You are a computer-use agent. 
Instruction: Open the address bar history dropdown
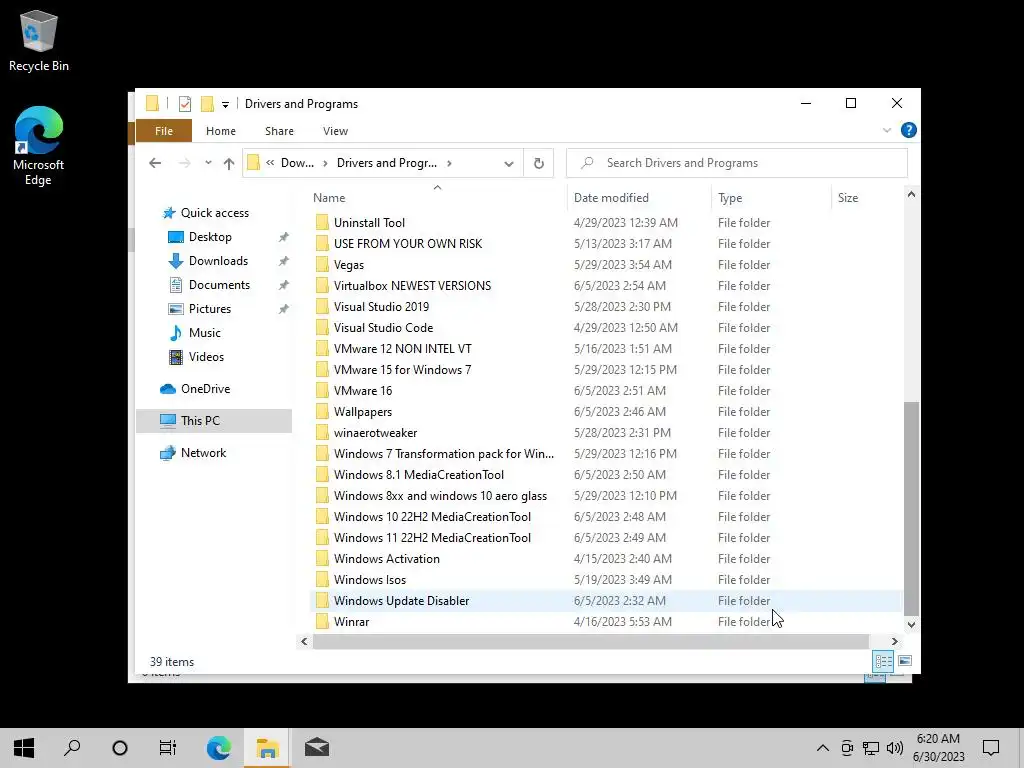click(509, 163)
